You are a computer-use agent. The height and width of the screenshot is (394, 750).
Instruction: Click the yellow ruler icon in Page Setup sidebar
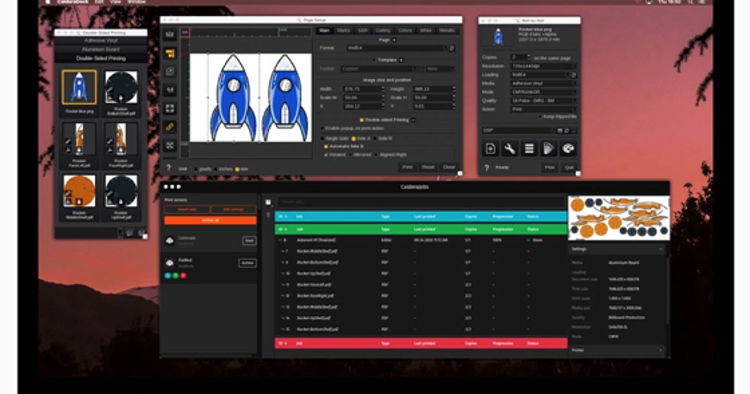point(170,127)
